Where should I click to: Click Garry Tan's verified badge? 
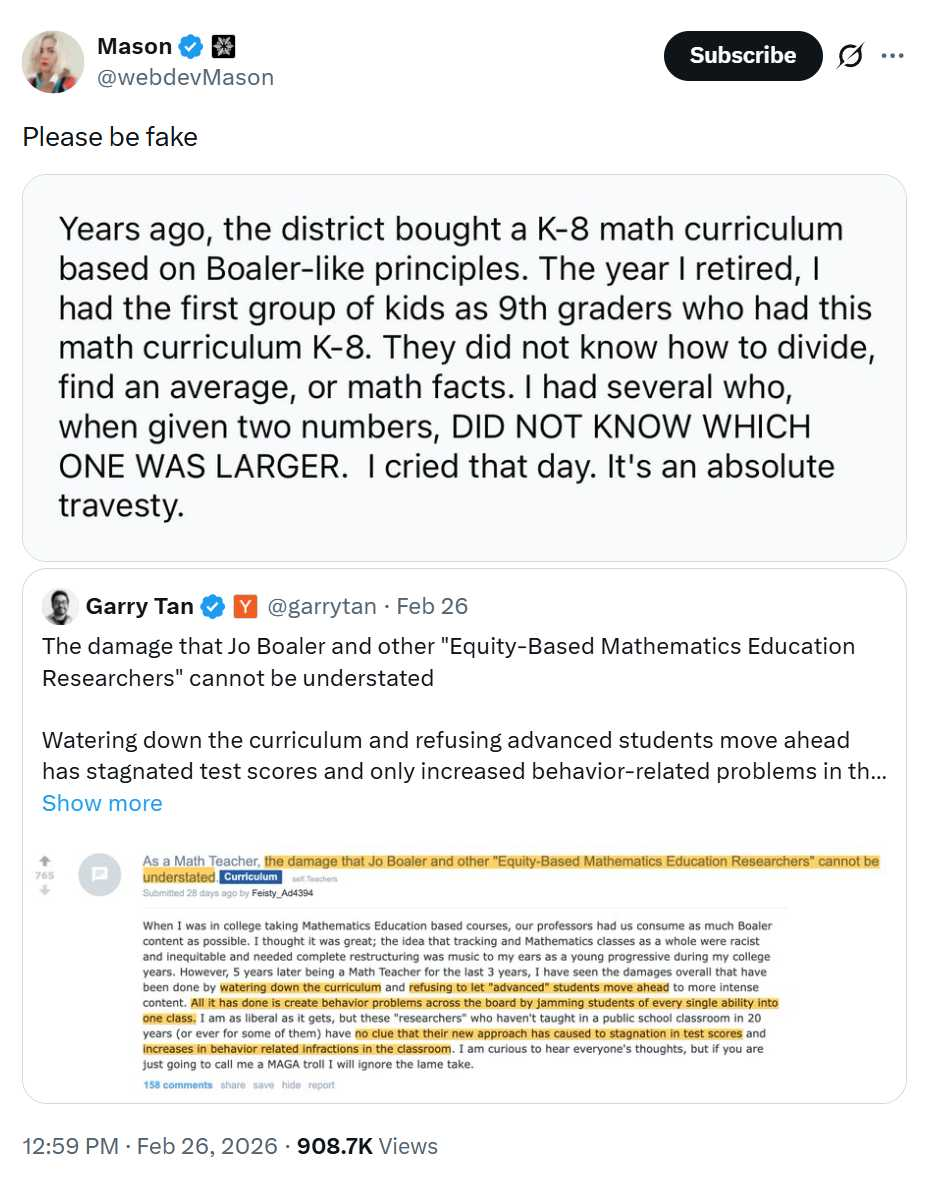click(x=213, y=606)
